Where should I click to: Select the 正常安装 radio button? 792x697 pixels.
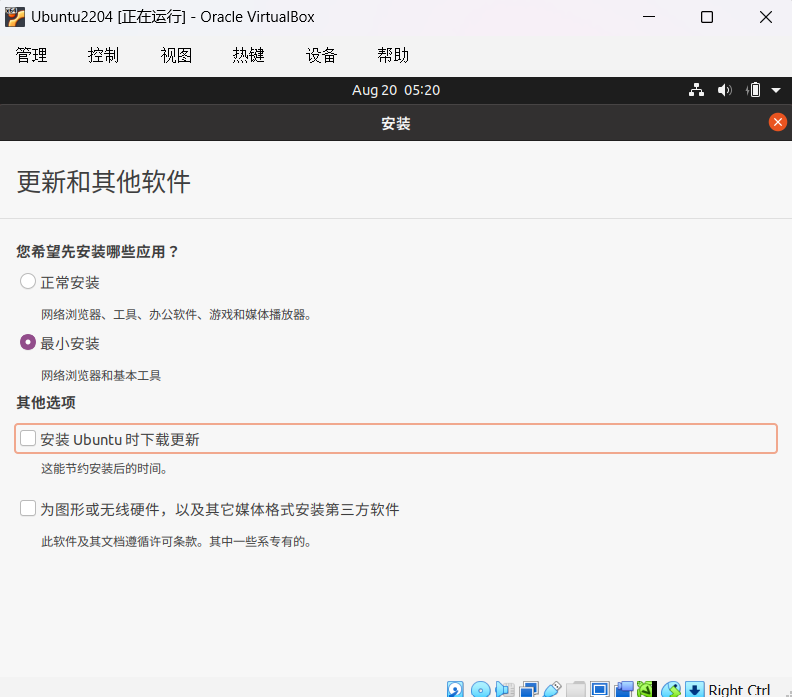[28, 281]
